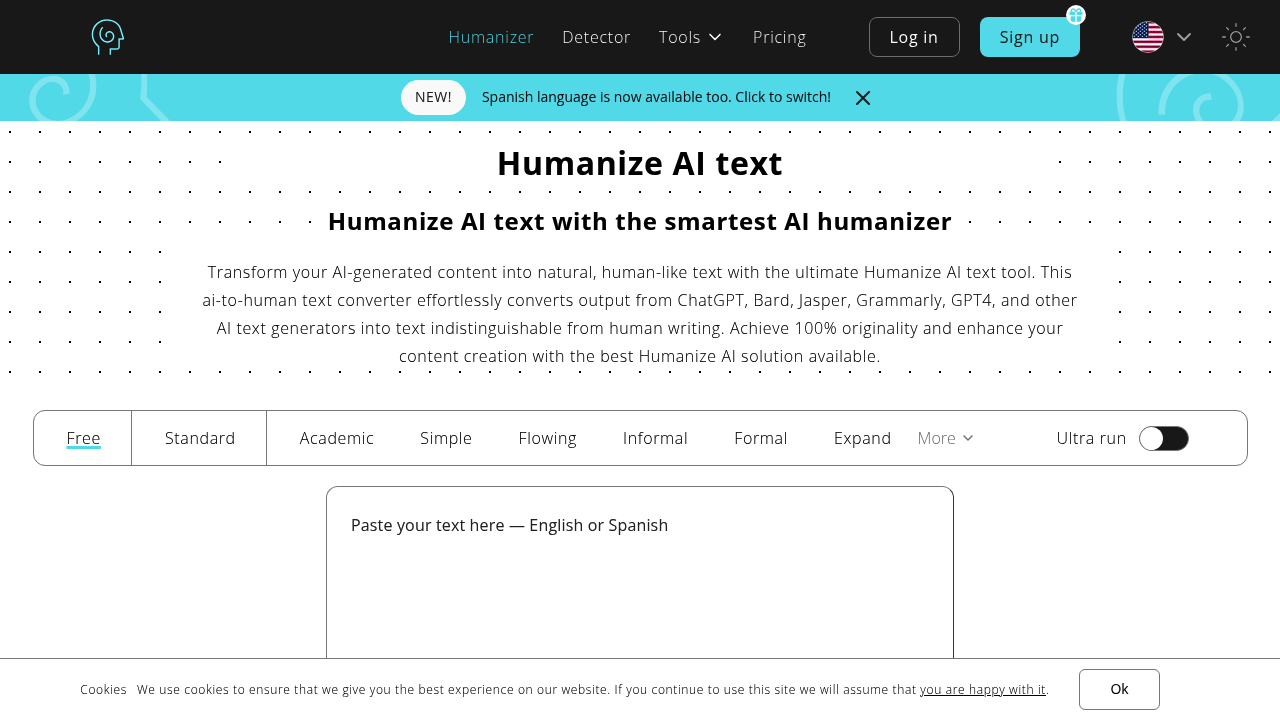Click the AISEO logo icon
The image size is (1280, 720).
coord(107,37)
